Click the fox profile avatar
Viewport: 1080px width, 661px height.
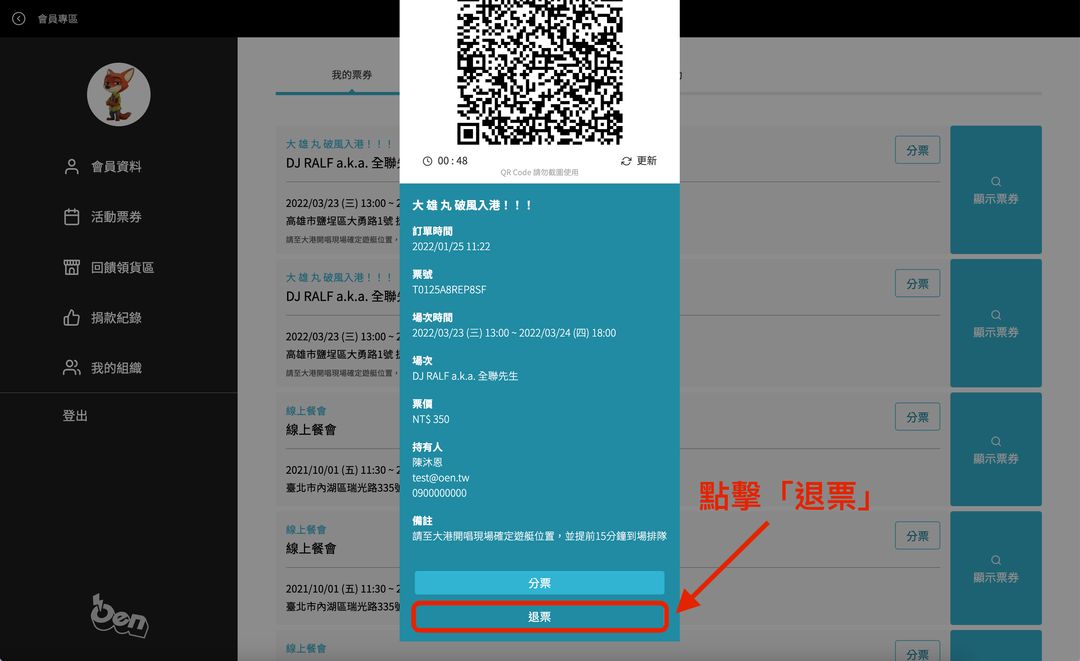click(119, 95)
